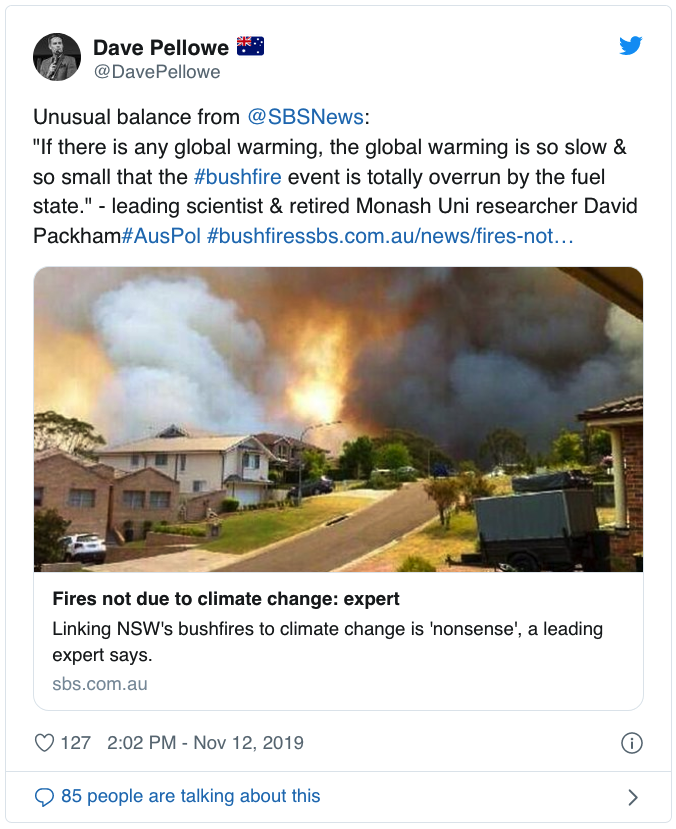Like the tweet with the heart icon
The width and height of the screenshot is (676, 829).
(x=44, y=743)
